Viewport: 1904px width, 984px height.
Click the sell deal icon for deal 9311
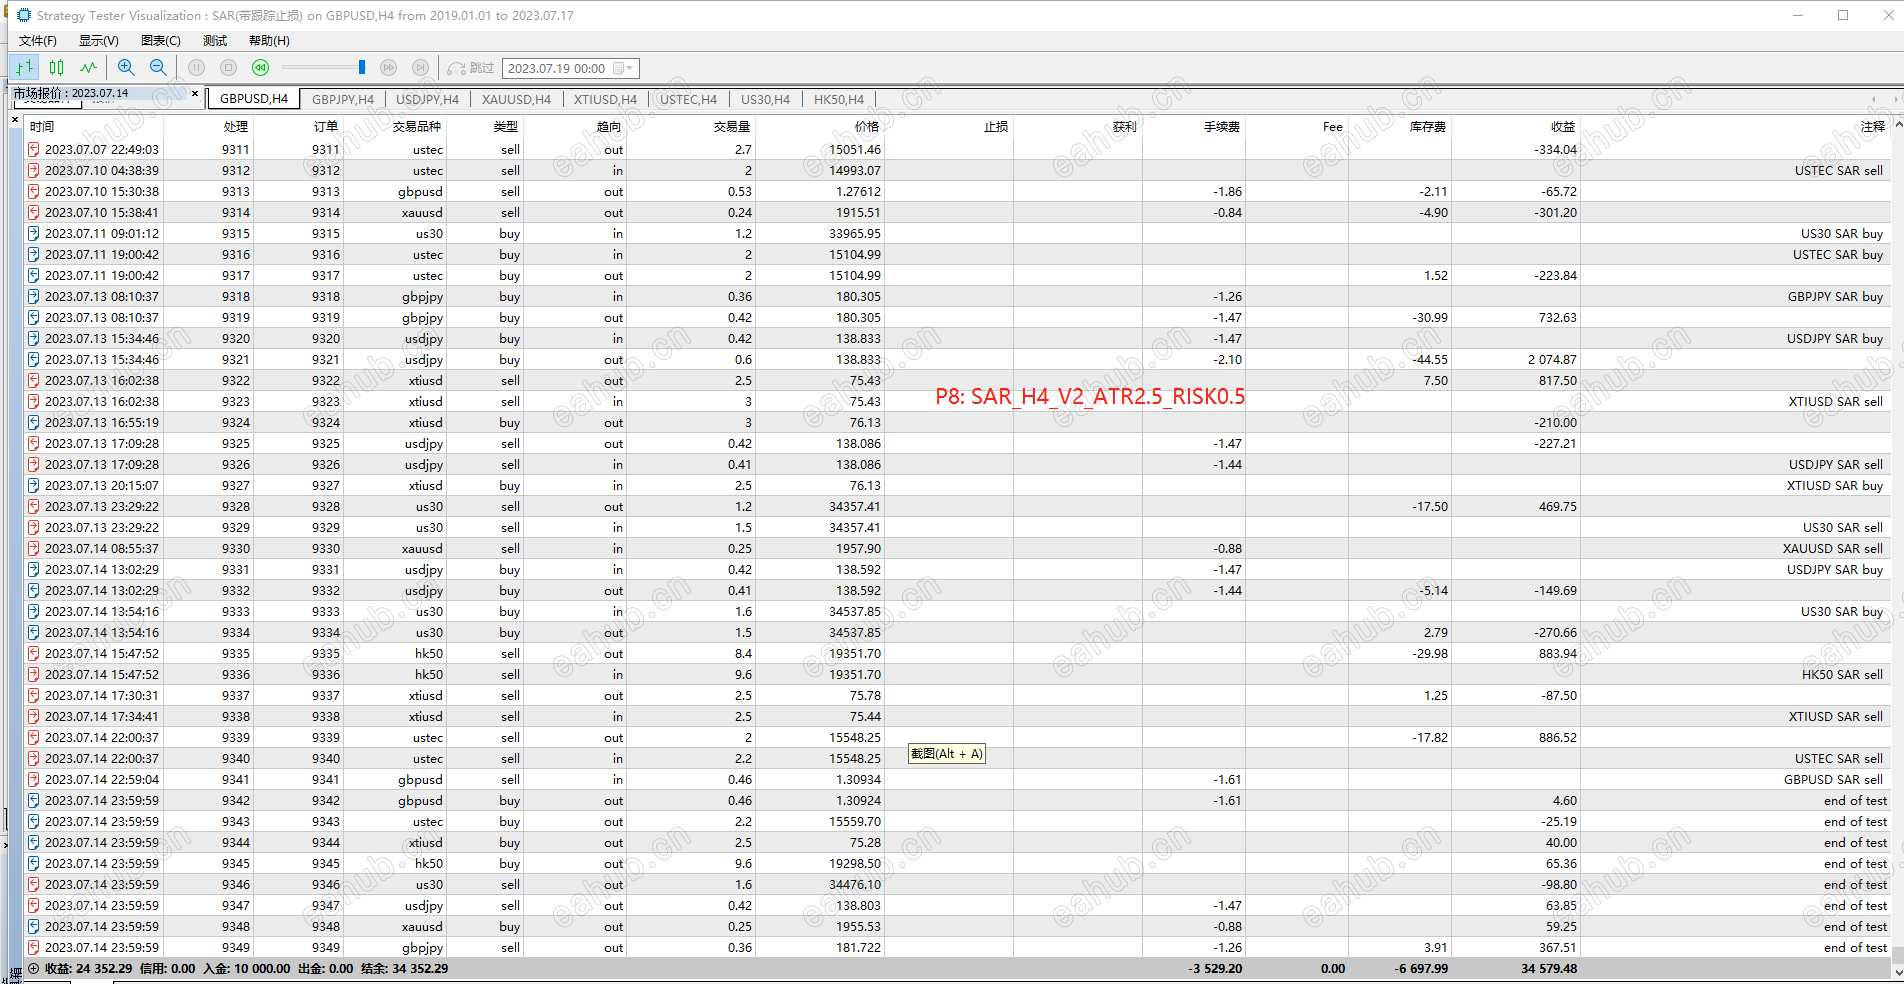(34, 150)
